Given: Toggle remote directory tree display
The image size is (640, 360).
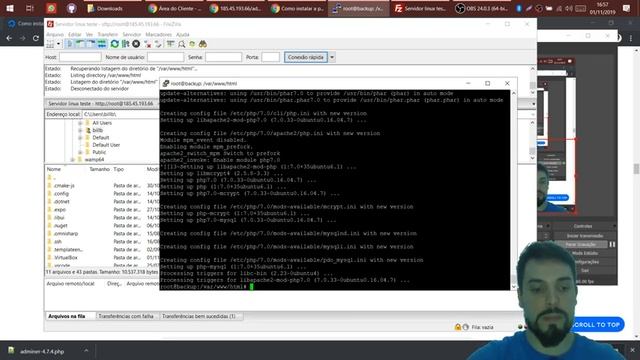Looking at the screenshot, I should [x=91, y=44].
